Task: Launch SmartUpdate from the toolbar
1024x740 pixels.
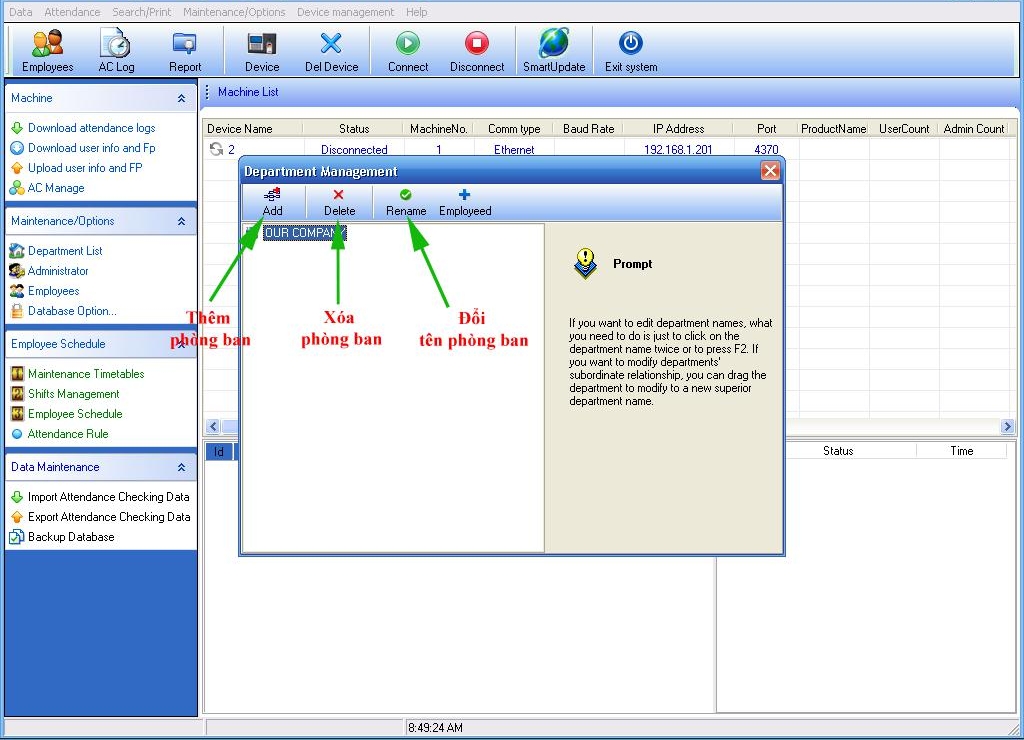Action: tap(554, 51)
